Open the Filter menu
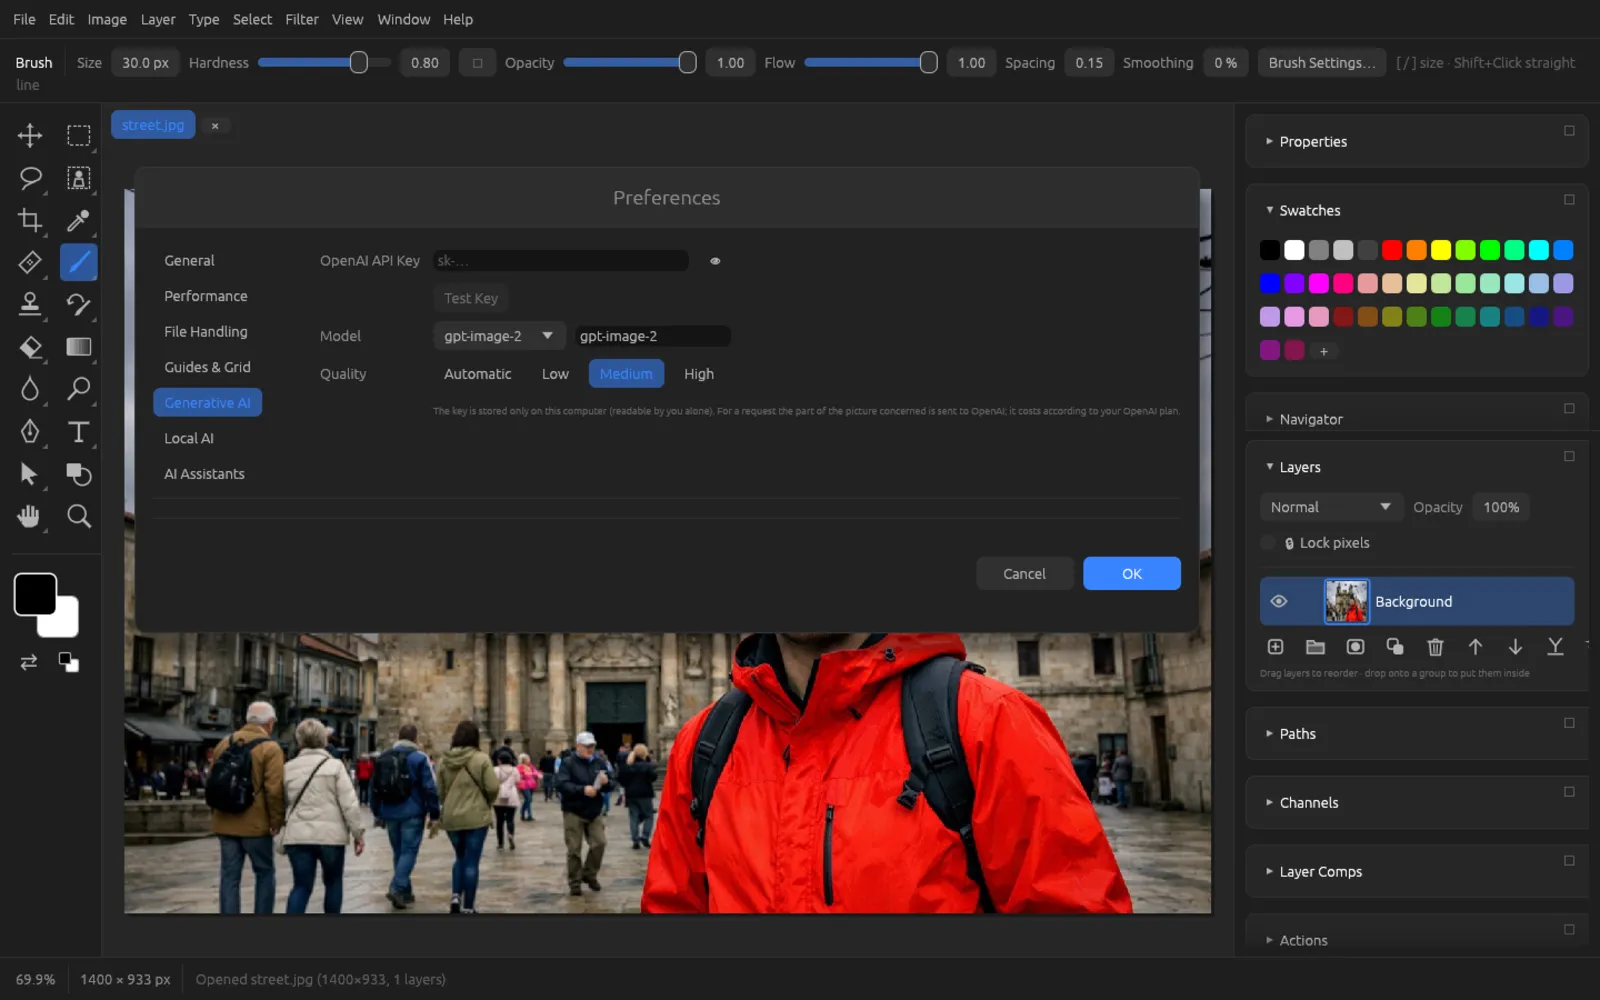This screenshot has height=1000, width=1600. [x=301, y=19]
